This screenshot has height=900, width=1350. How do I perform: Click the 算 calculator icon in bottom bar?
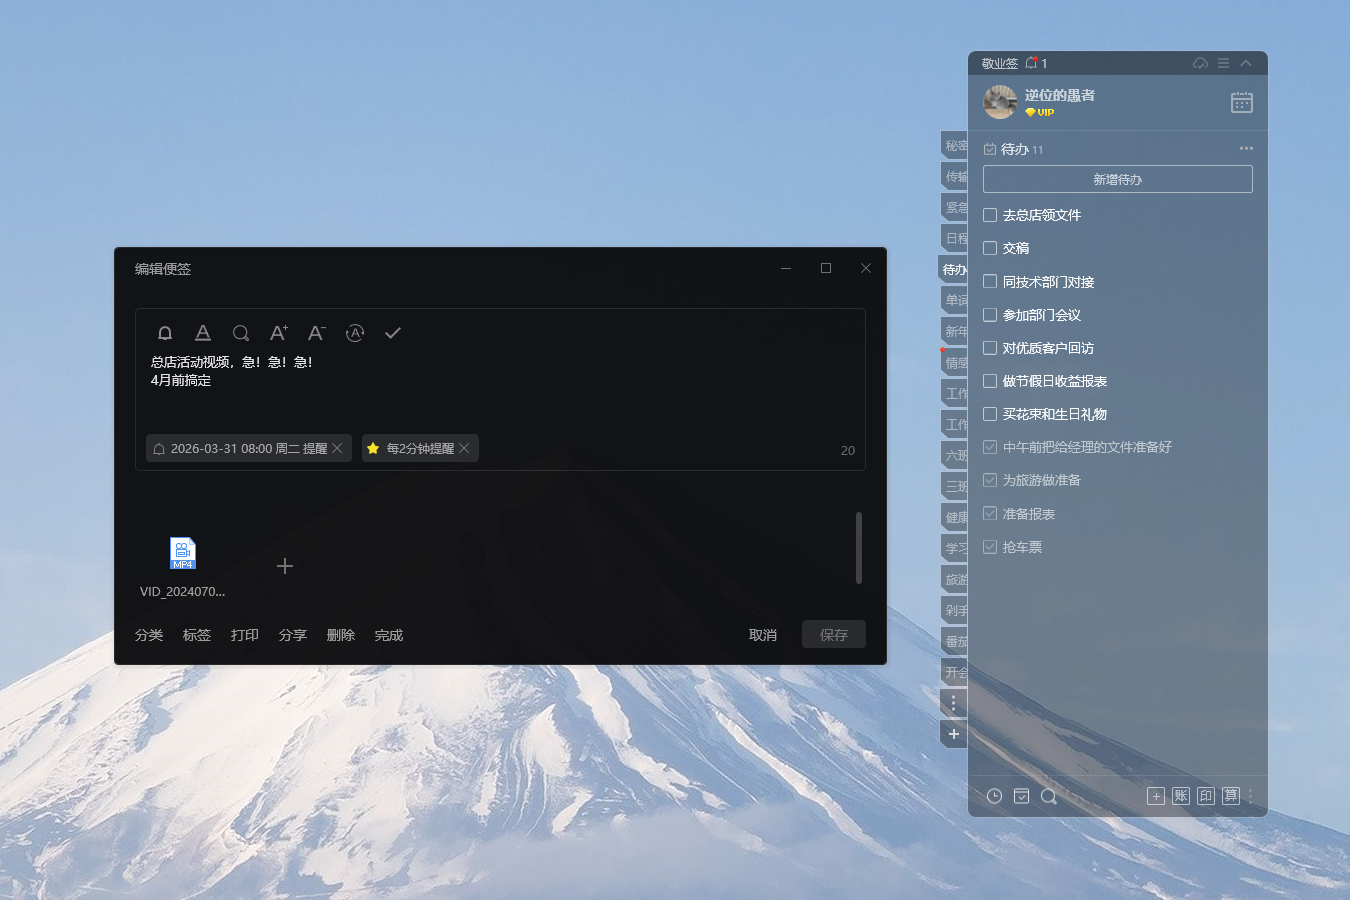click(x=1230, y=796)
